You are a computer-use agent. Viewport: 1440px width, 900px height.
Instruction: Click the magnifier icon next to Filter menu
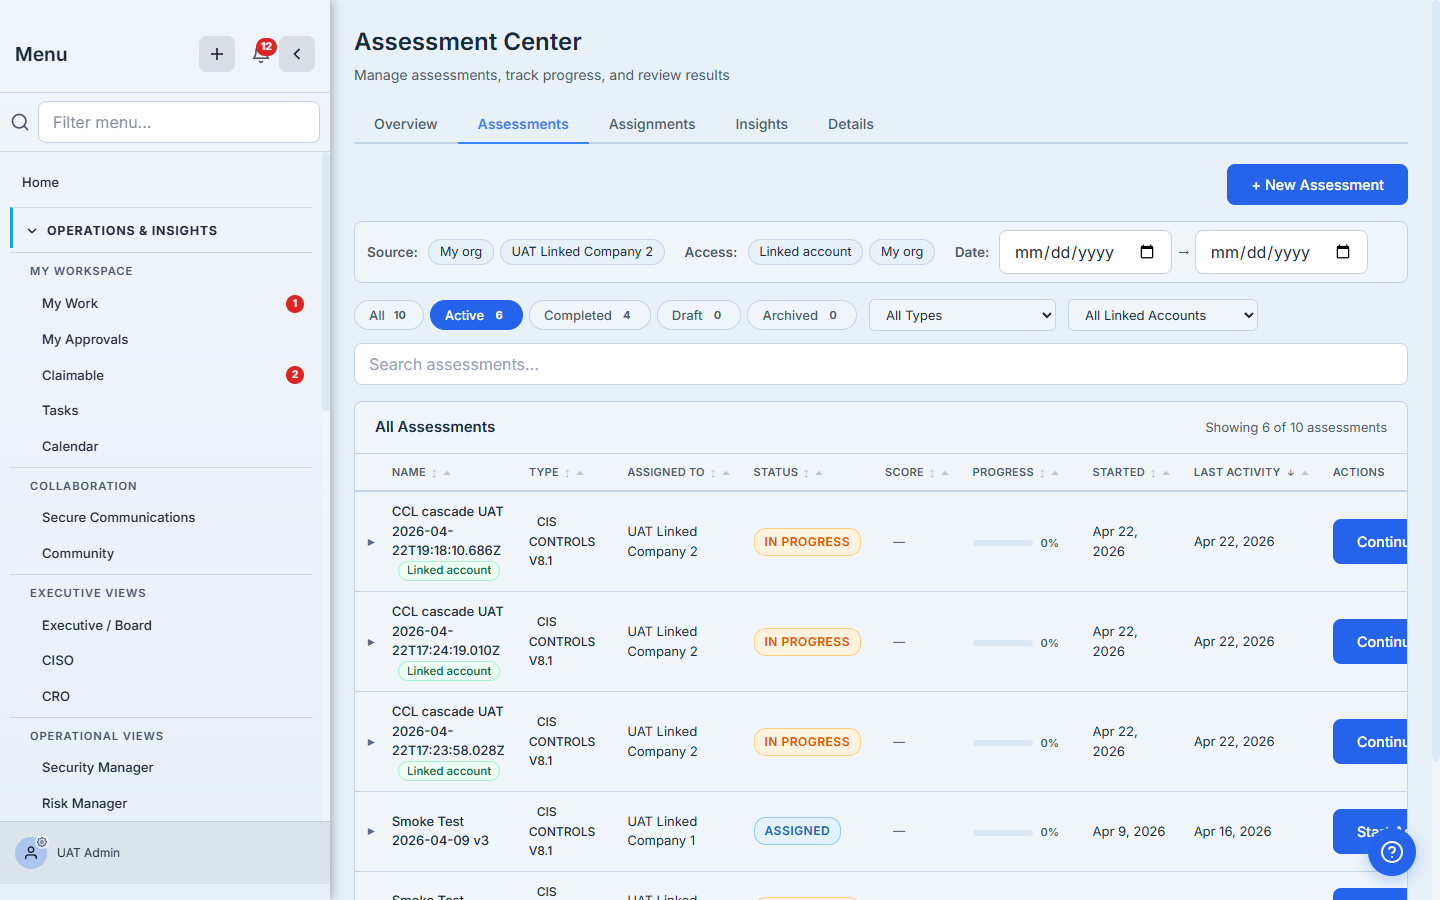[x=20, y=122]
